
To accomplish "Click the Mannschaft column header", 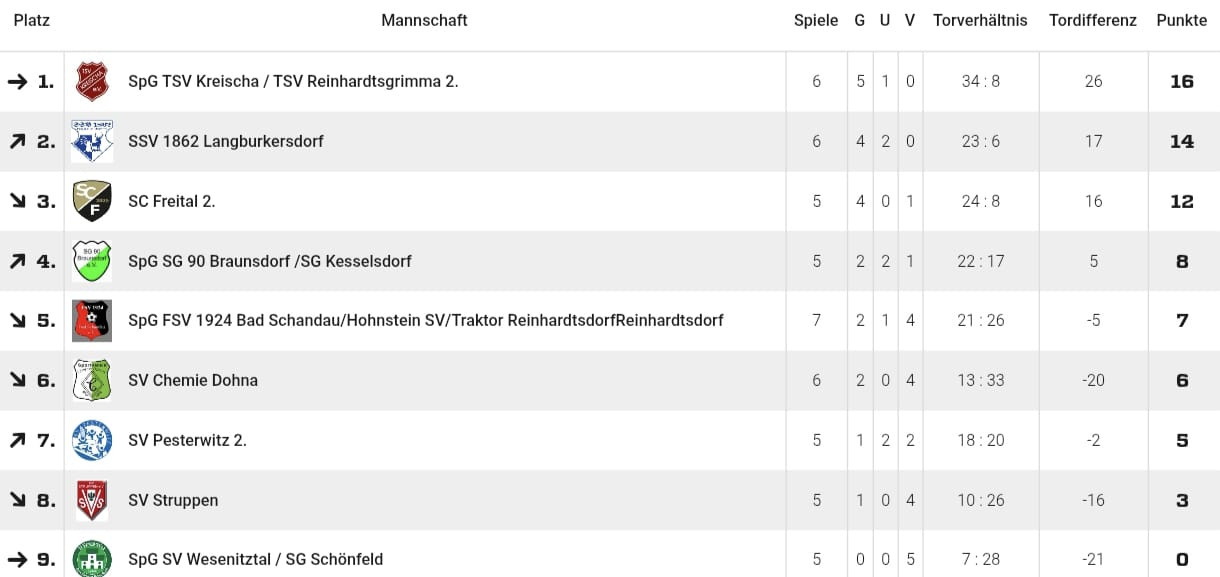I will pyautogui.click(x=424, y=20).
